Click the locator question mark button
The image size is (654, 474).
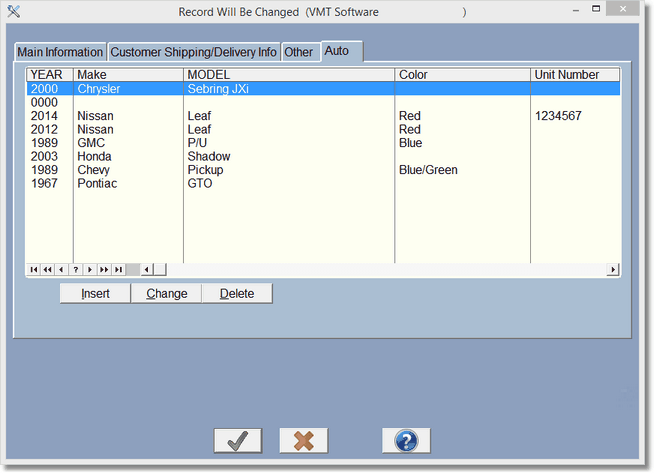[75, 270]
